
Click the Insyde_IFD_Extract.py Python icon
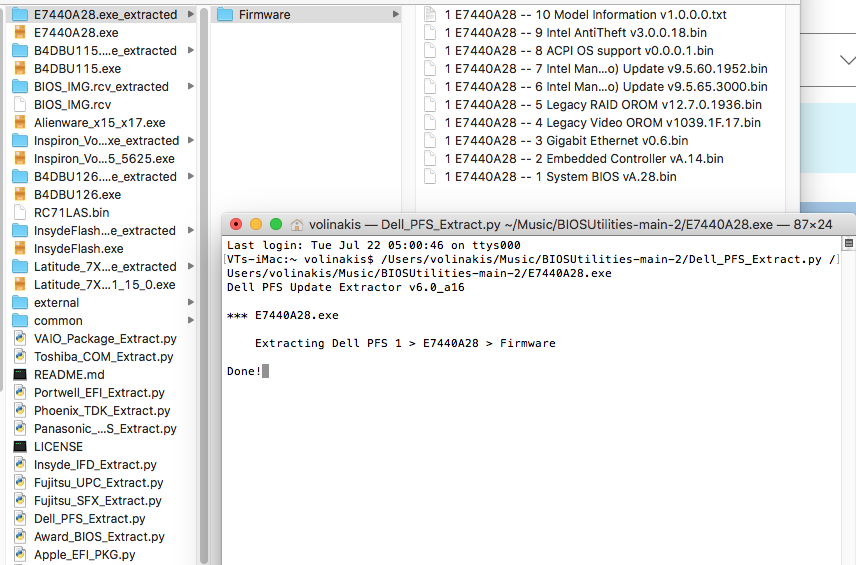(x=20, y=465)
